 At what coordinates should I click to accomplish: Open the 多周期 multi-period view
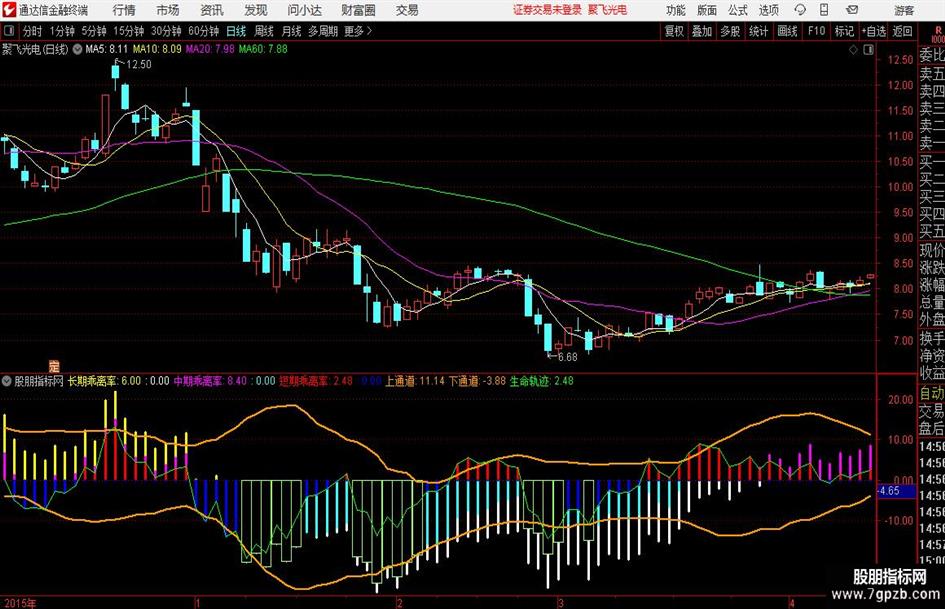(x=323, y=31)
